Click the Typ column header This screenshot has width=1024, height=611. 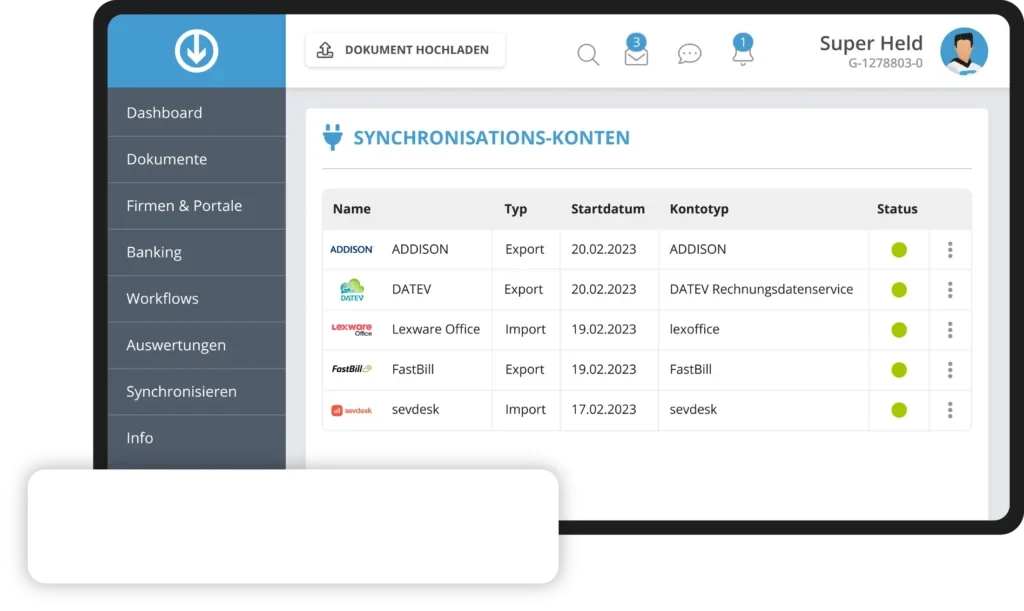point(515,209)
